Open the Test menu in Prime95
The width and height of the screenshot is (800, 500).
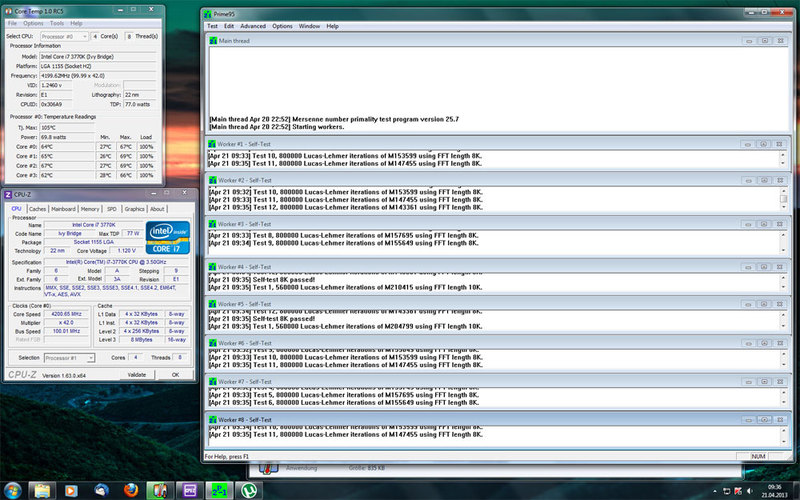(x=212, y=26)
